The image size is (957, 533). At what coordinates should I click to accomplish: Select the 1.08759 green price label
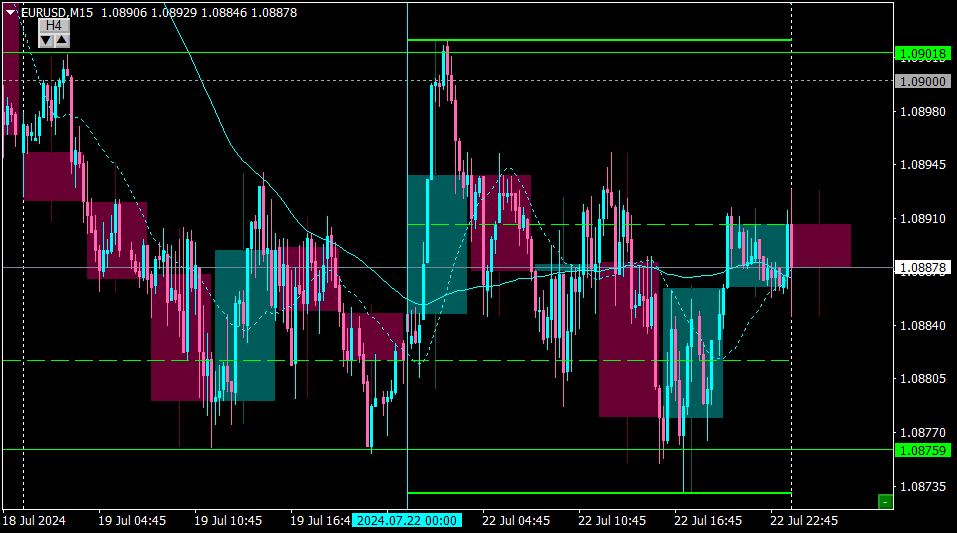923,451
